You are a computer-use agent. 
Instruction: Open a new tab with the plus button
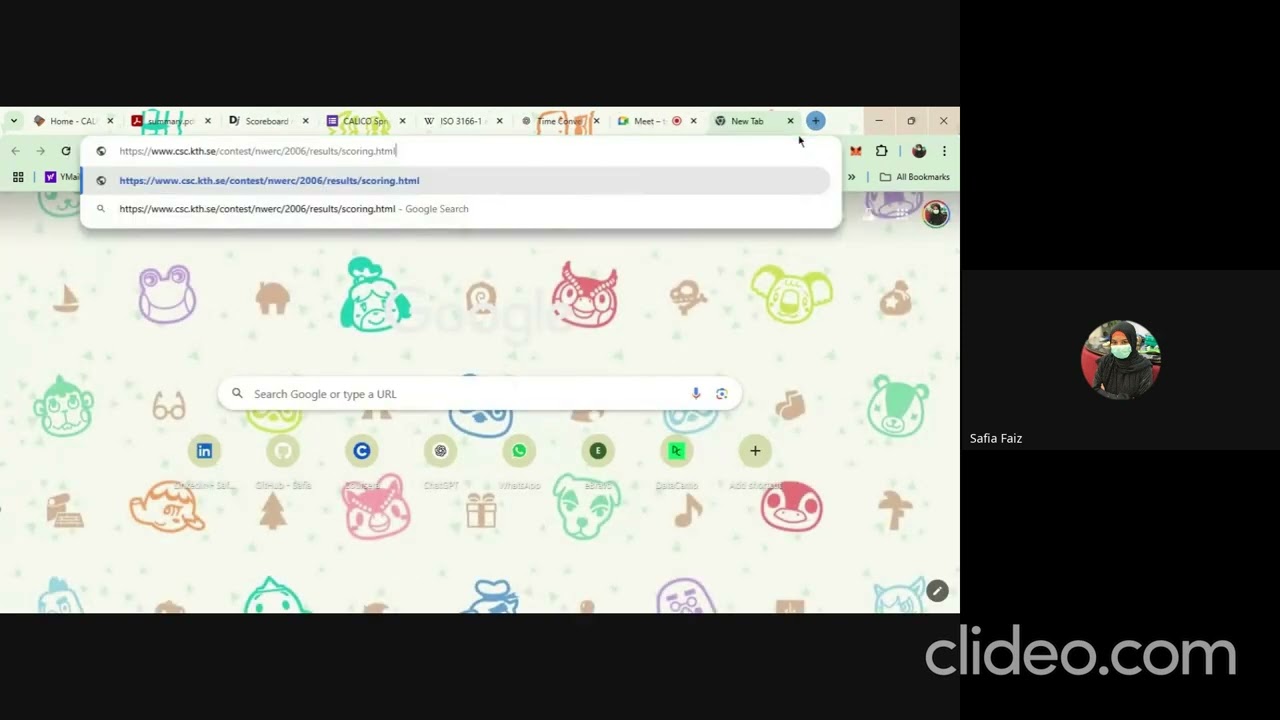pos(816,121)
